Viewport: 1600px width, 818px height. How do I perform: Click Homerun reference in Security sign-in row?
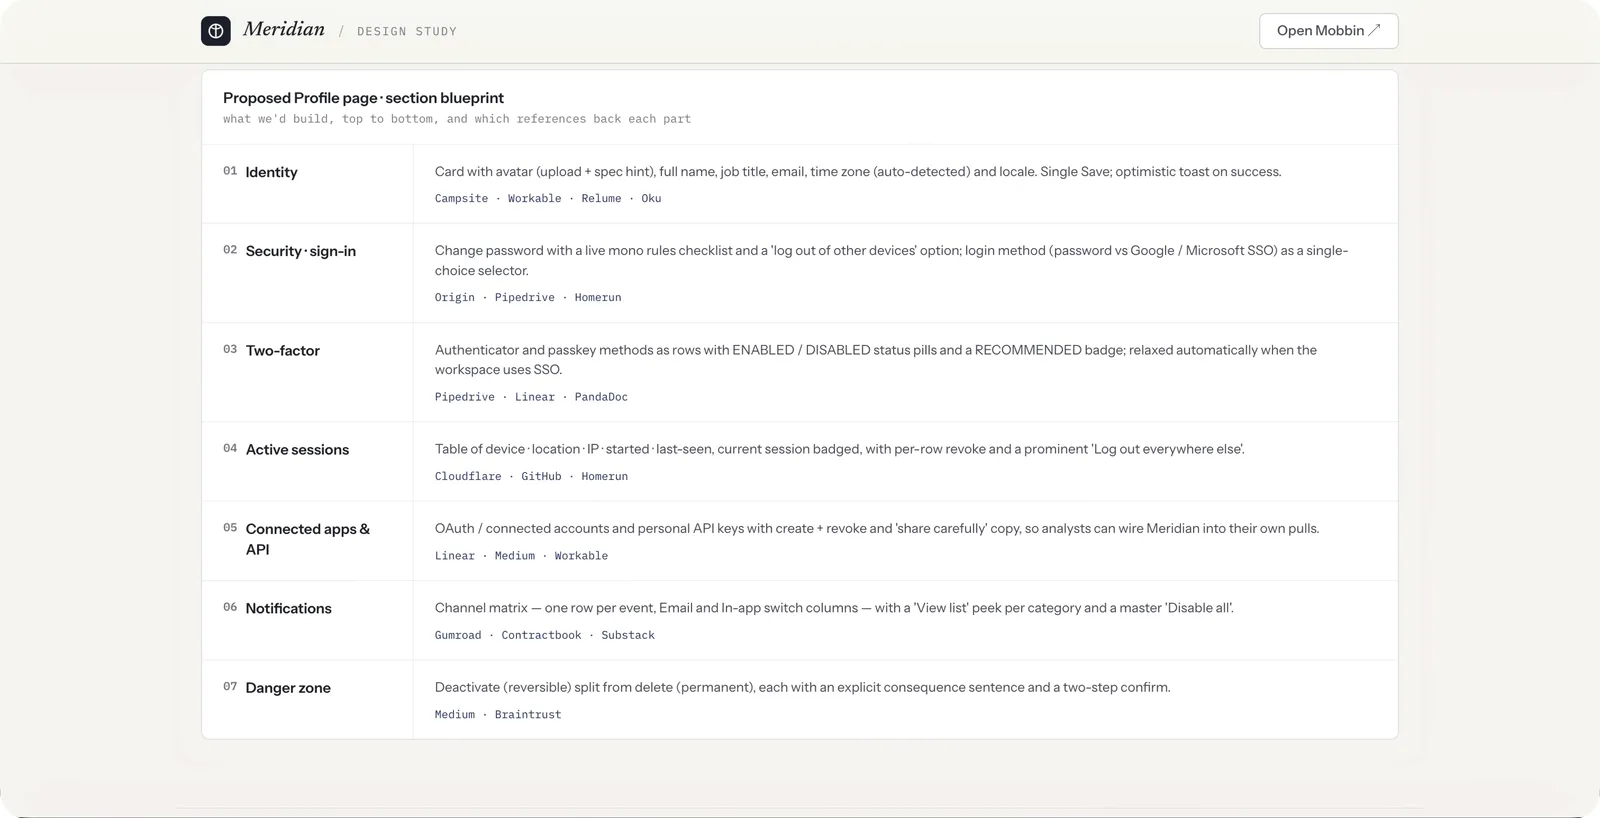coord(598,298)
